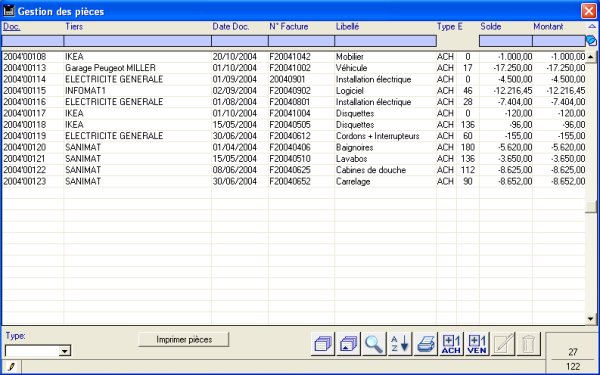Click the A-Z sort icon

point(399,344)
